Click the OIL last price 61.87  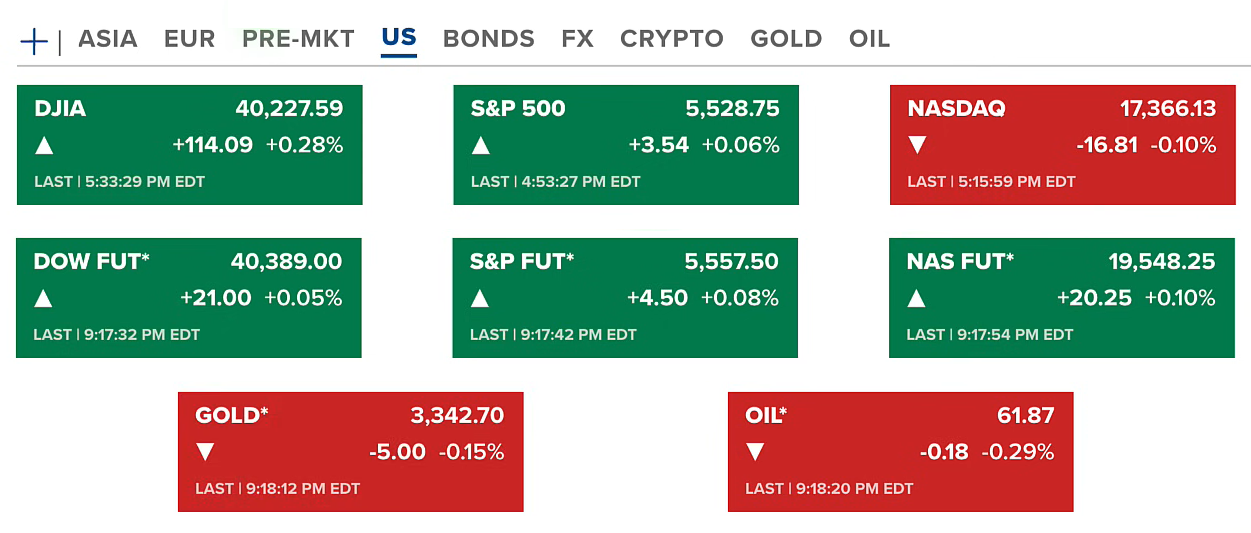click(1026, 415)
